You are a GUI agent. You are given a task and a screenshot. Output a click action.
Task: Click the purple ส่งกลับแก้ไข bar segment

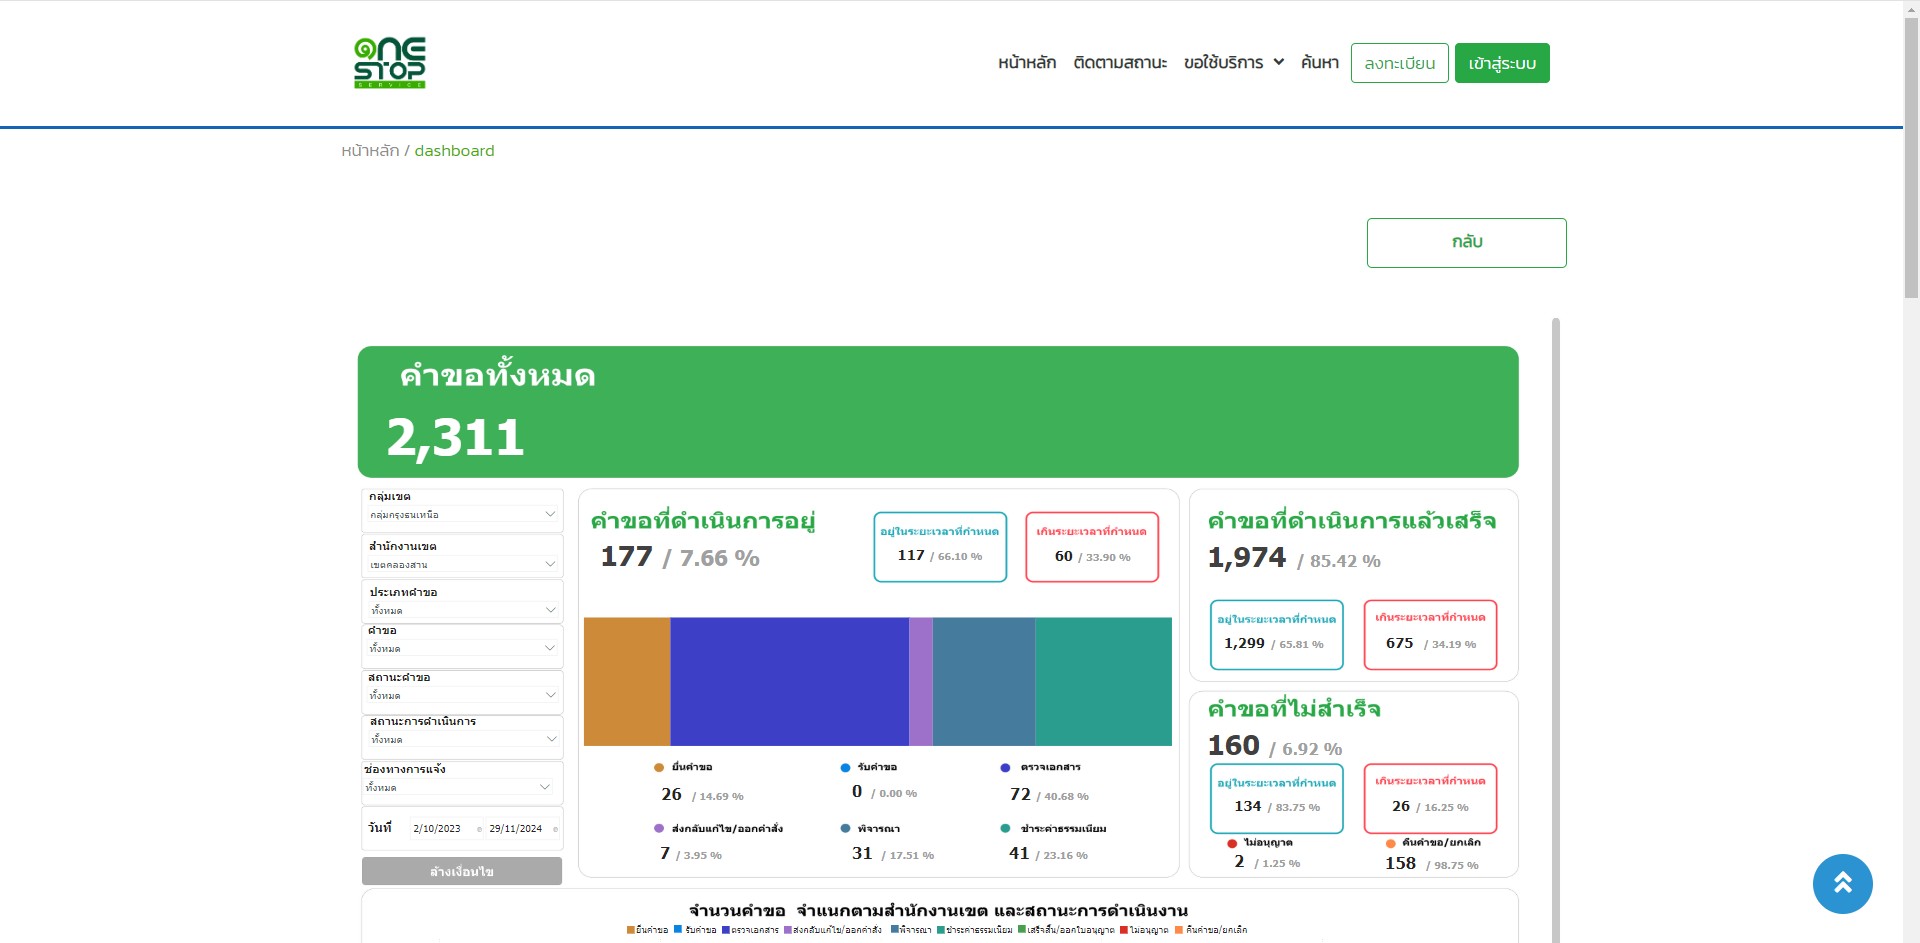pos(921,682)
